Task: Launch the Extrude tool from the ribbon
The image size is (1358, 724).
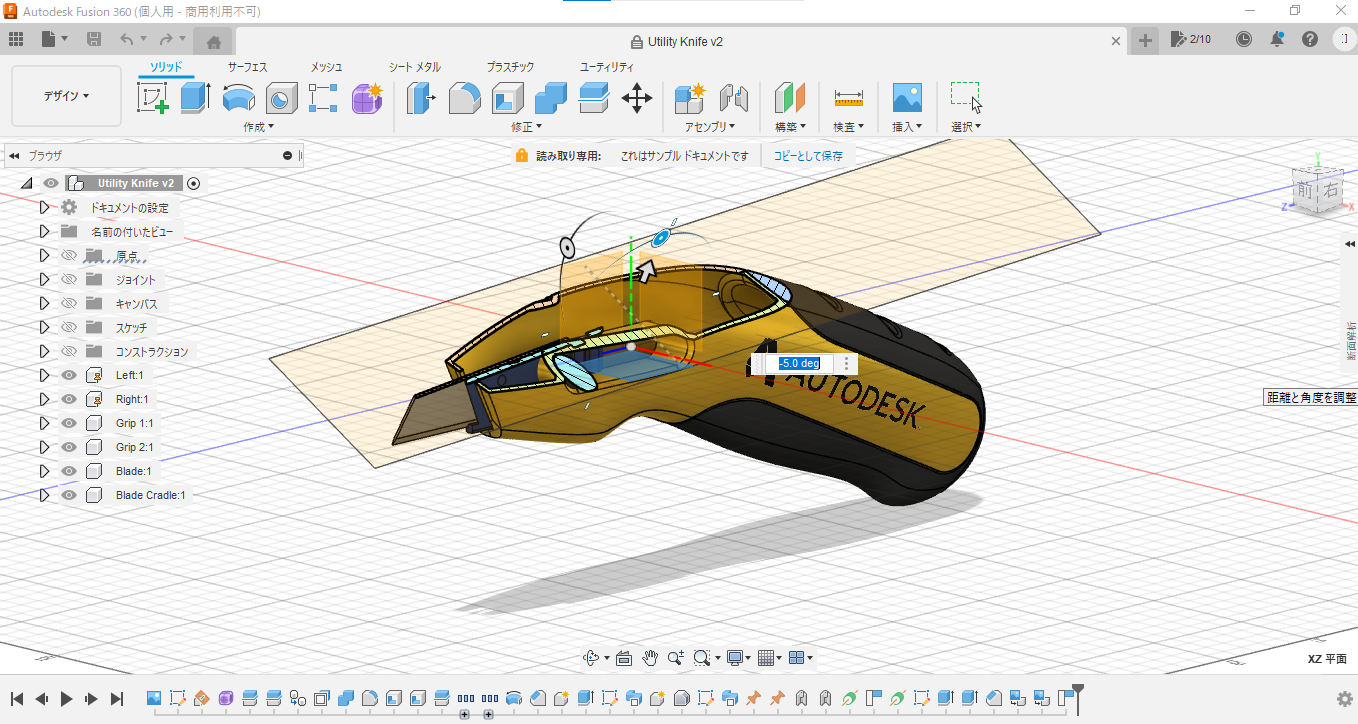Action: 193,97
